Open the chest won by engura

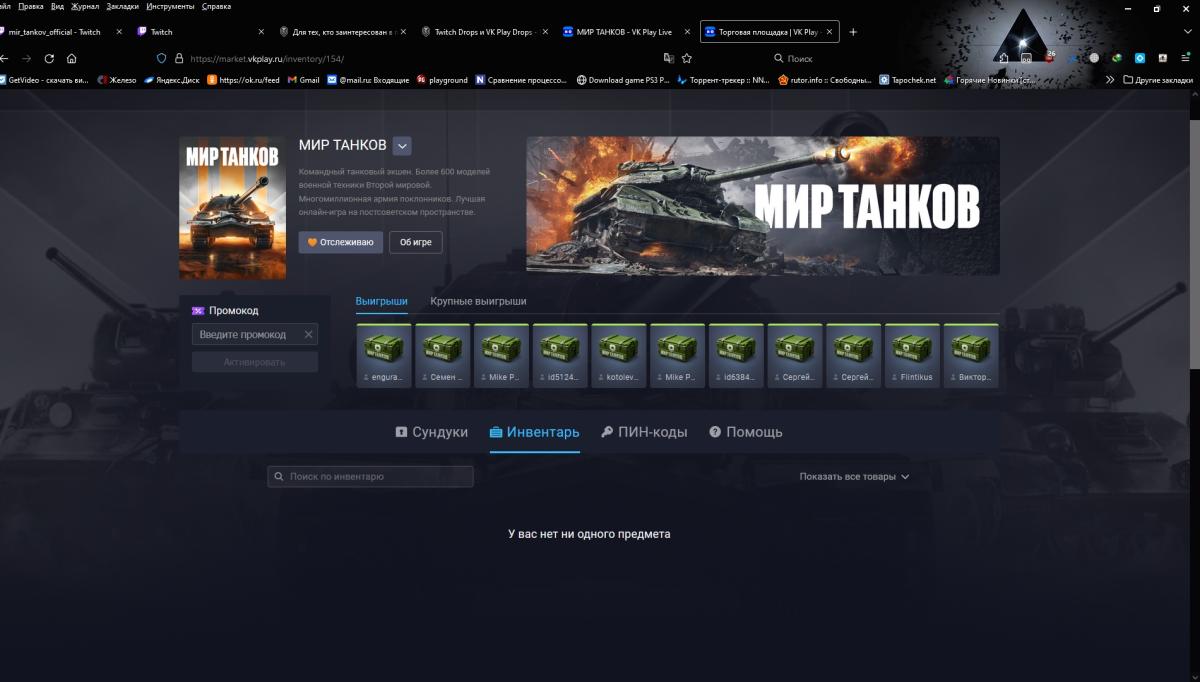point(384,355)
